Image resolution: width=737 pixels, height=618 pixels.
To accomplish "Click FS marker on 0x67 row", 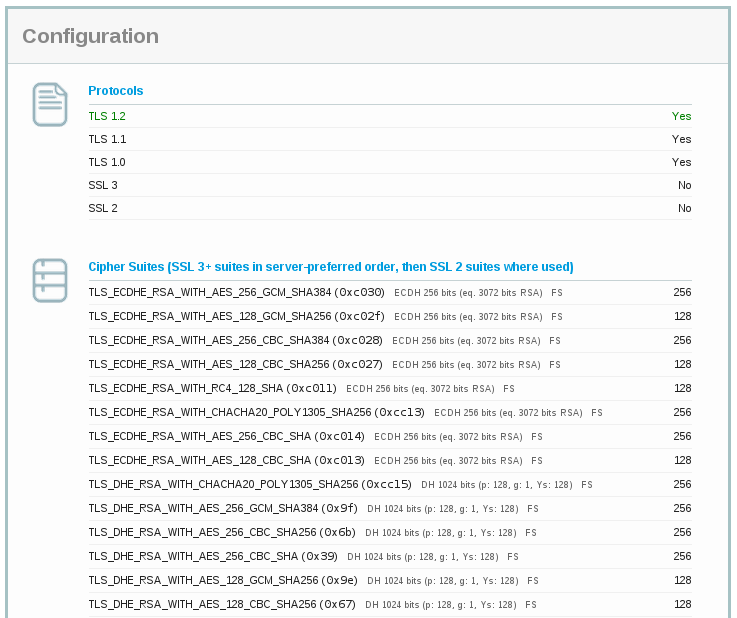I will pos(531,604).
